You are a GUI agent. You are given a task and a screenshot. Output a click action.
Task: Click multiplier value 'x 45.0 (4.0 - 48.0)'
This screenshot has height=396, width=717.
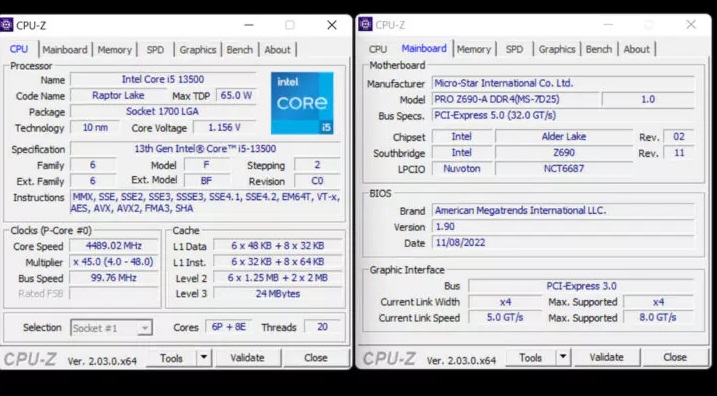click(114, 262)
